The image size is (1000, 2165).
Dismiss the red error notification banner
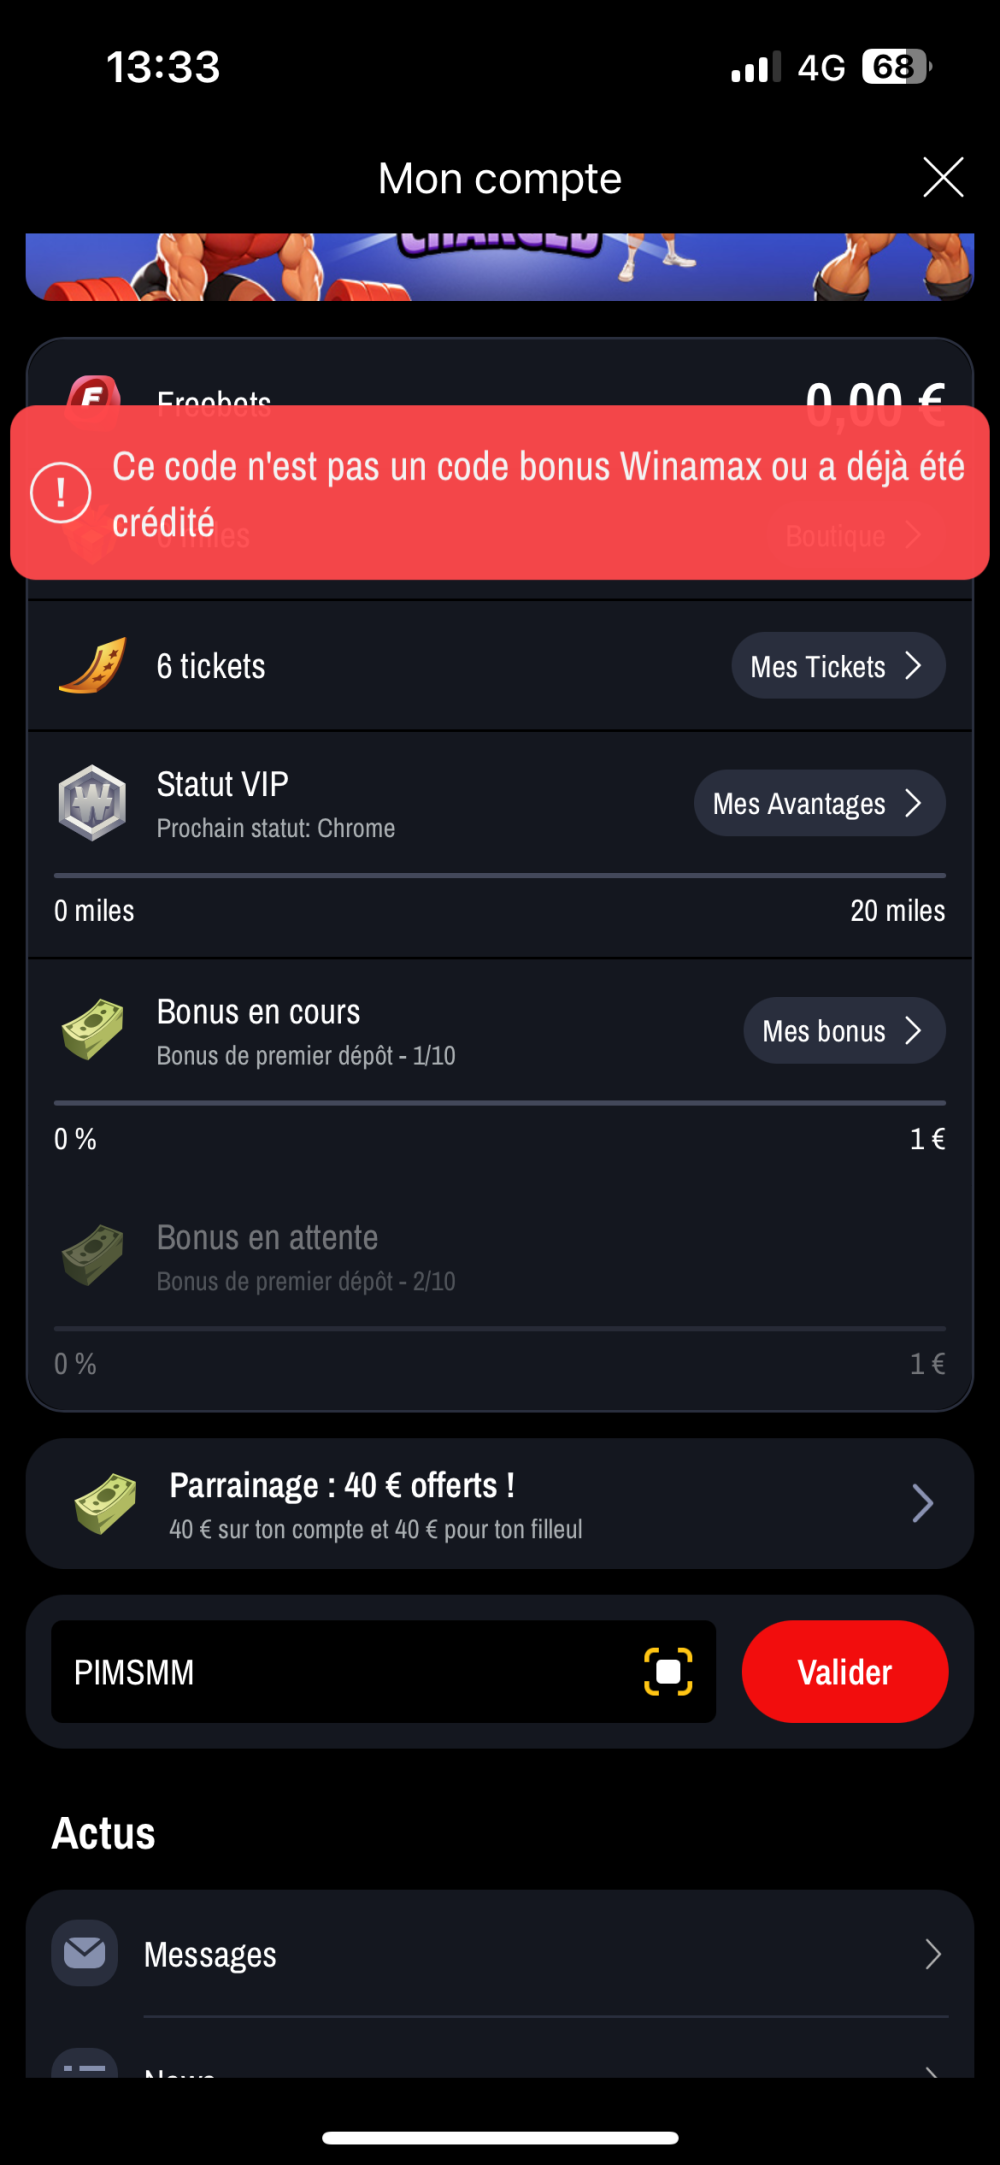pyautogui.click(x=500, y=492)
